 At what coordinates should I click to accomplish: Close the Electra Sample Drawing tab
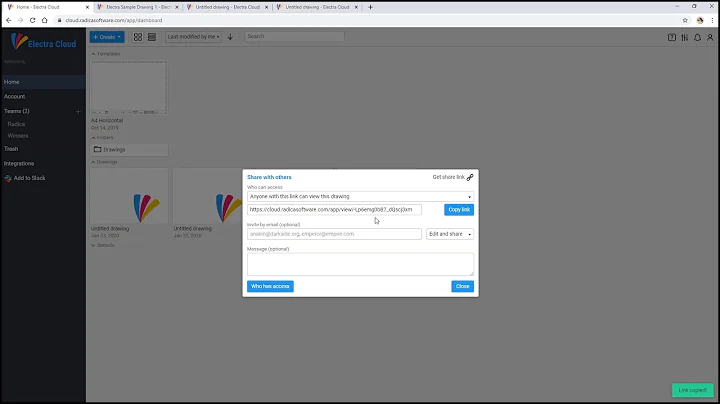click(x=177, y=7)
